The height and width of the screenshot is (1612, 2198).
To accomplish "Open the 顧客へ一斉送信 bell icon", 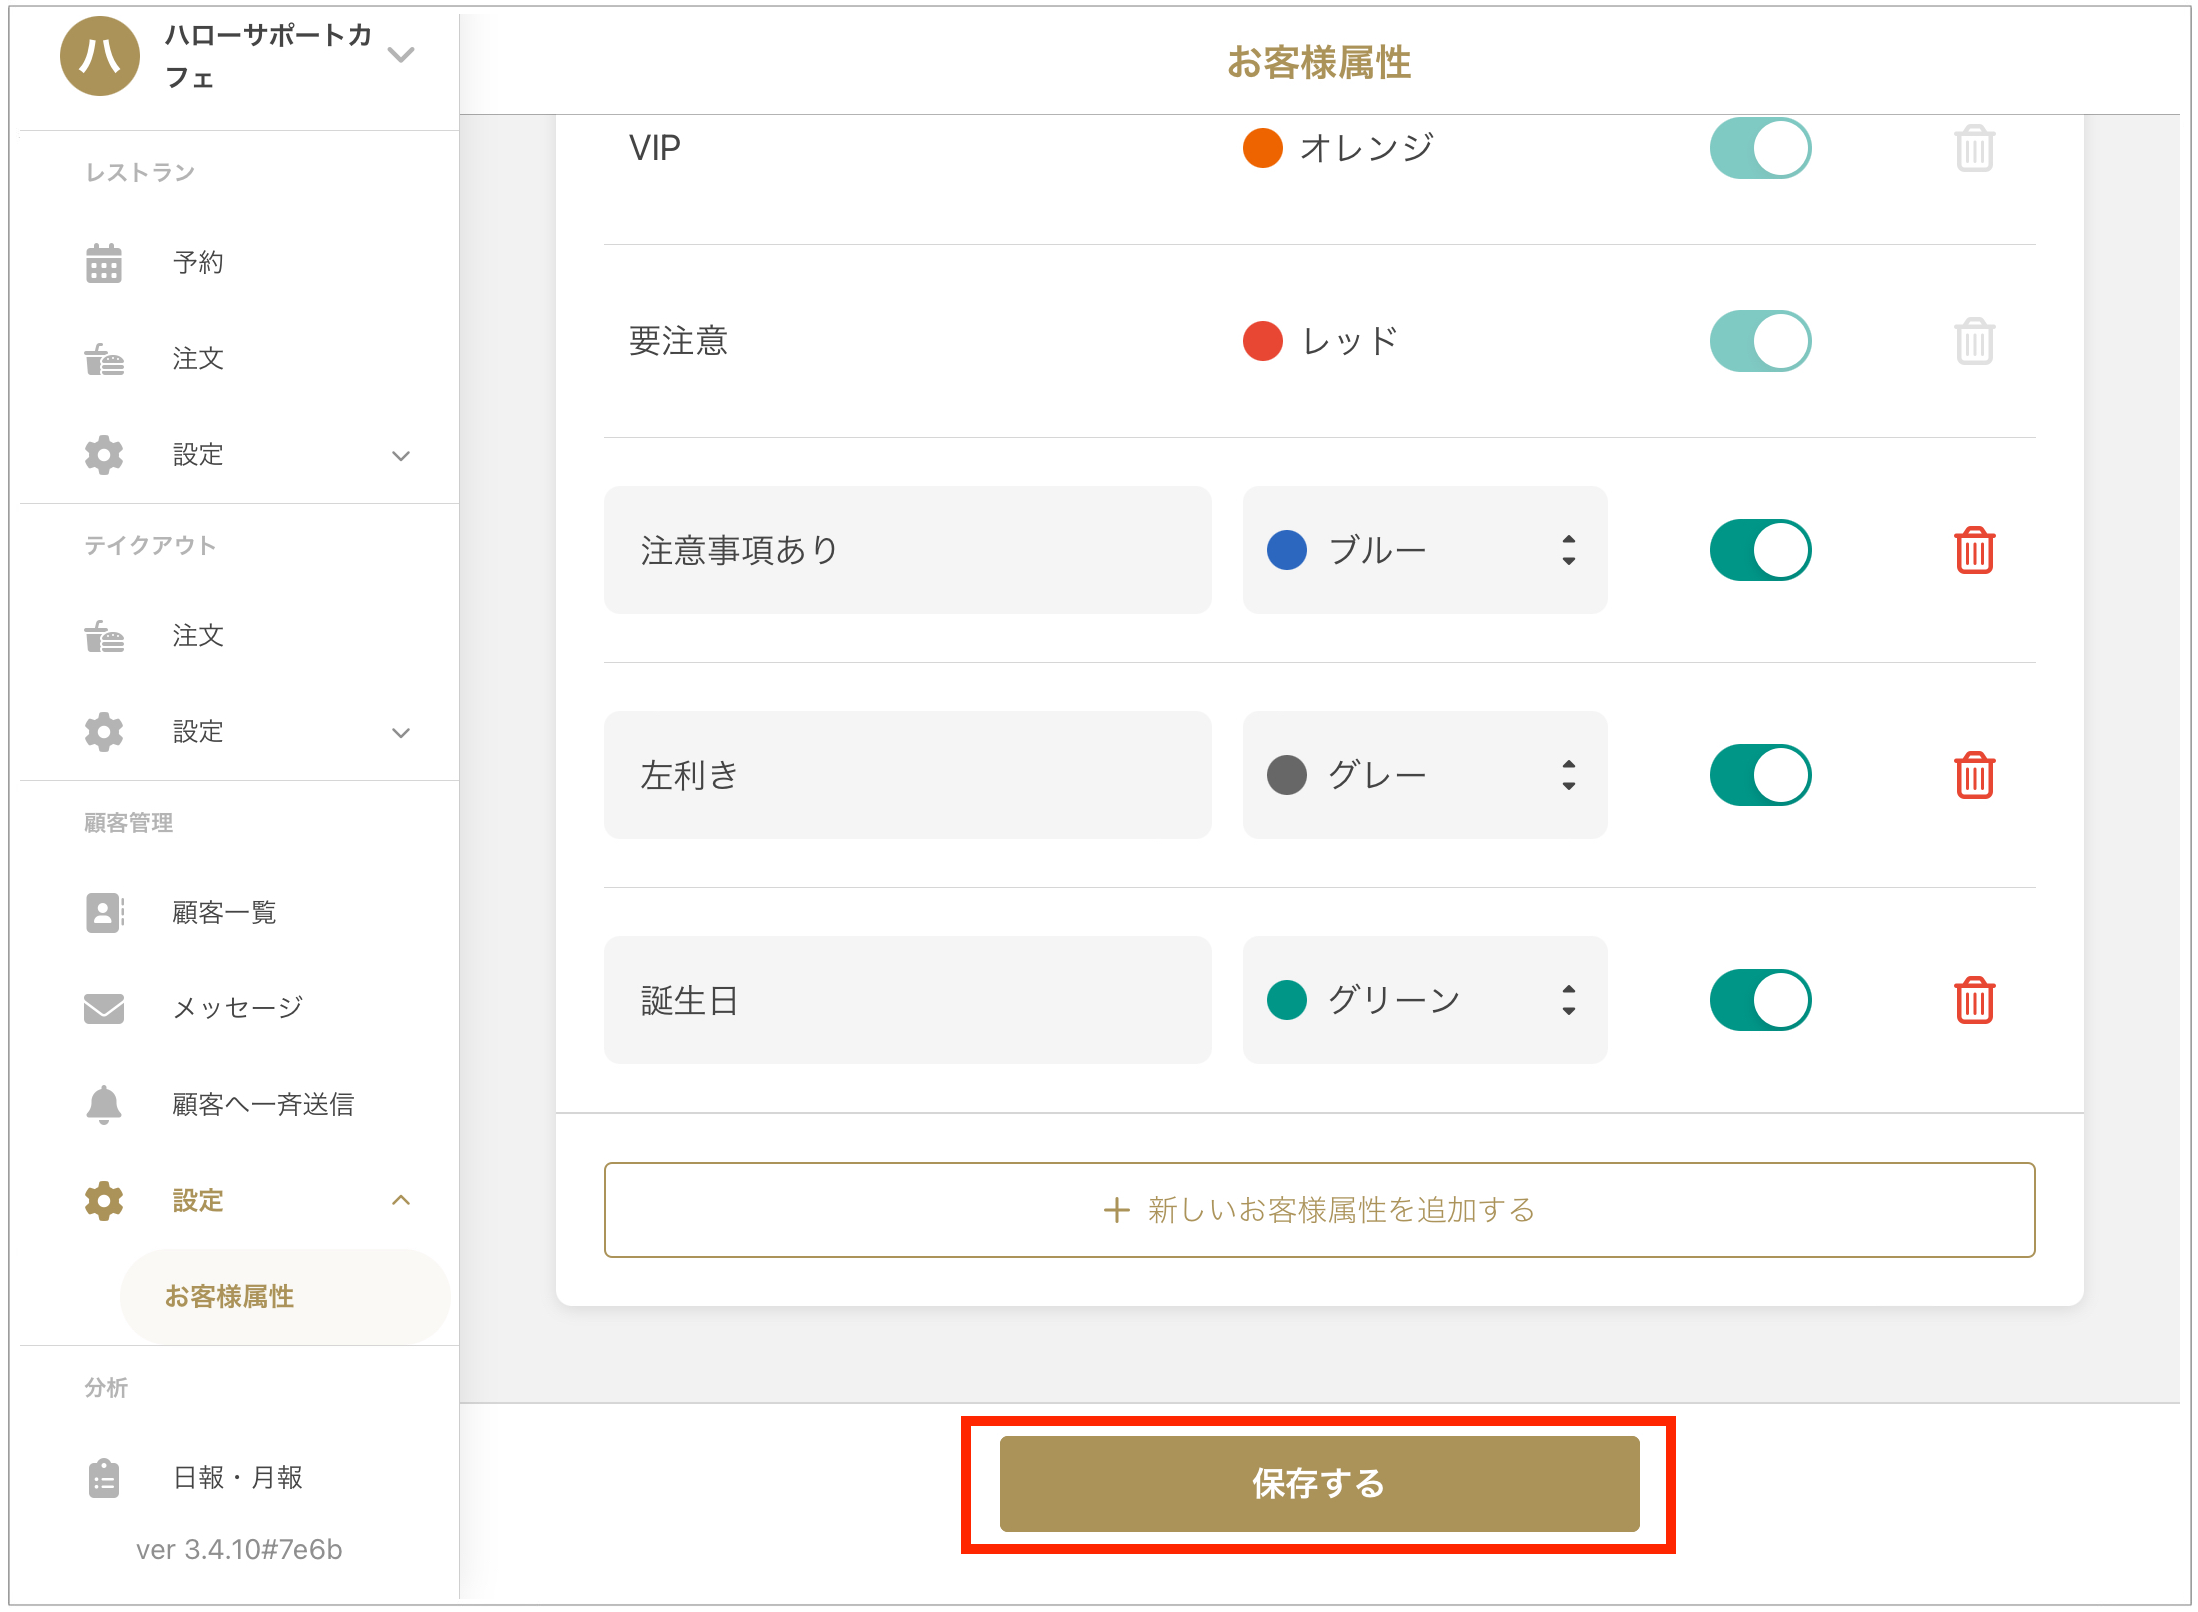I will [x=104, y=1104].
